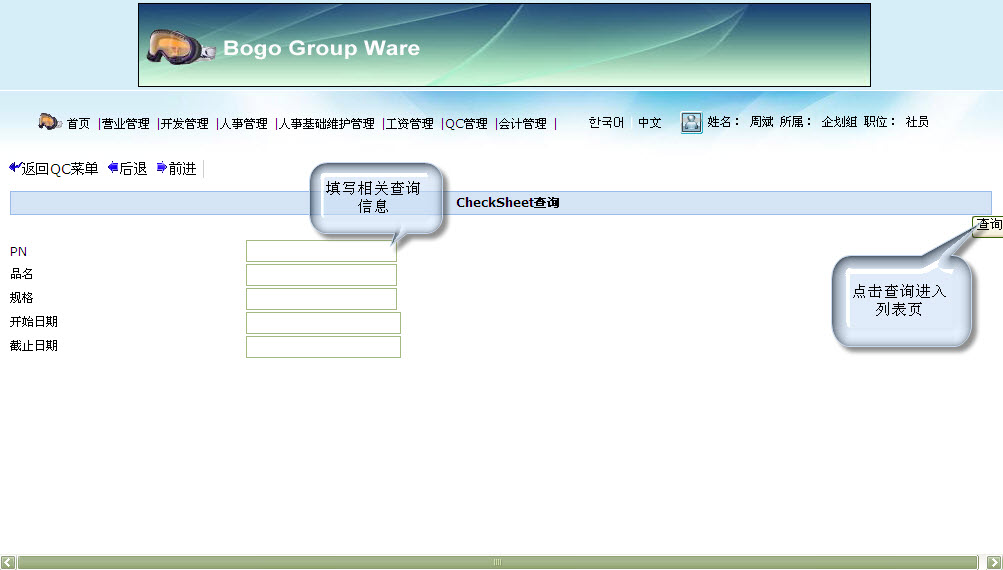The image size is (1003, 570).
Task: Open the 开发管理 menu
Action: pyautogui.click(x=185, y=123)
